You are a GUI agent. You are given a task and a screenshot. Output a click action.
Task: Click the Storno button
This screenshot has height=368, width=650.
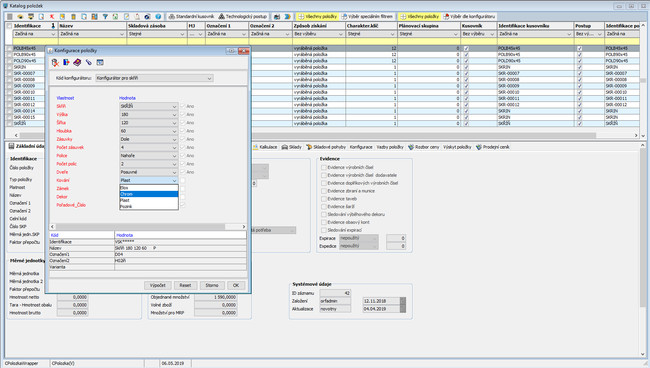[212, 285]
